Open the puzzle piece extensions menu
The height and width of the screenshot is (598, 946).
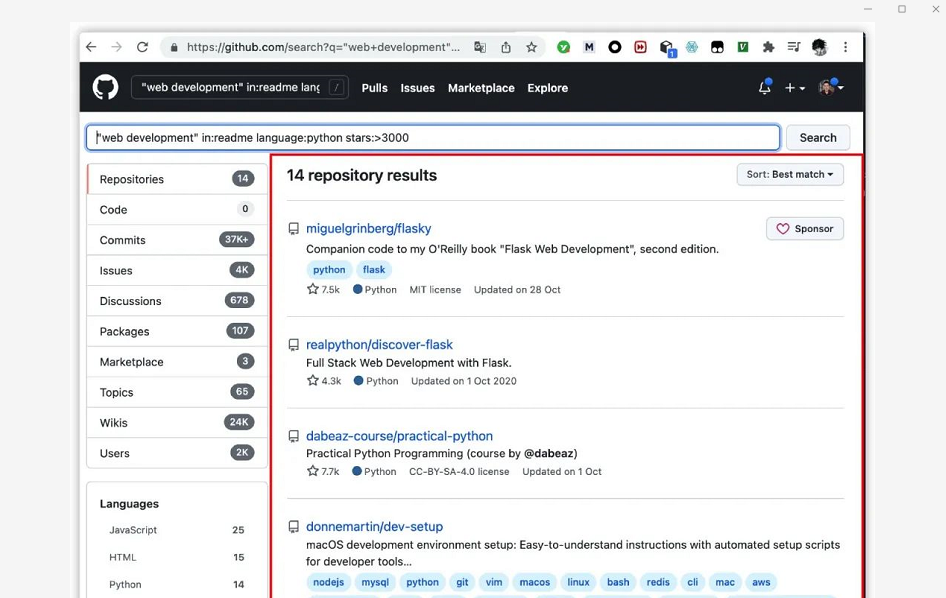[x=768, y=47]
